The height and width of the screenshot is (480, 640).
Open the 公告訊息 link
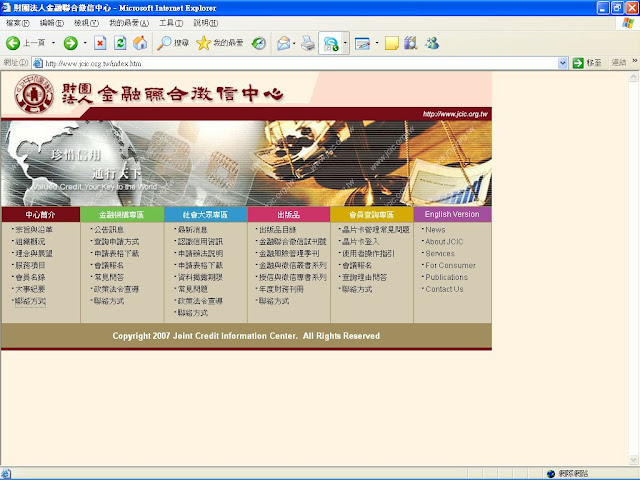coord(109,229)
